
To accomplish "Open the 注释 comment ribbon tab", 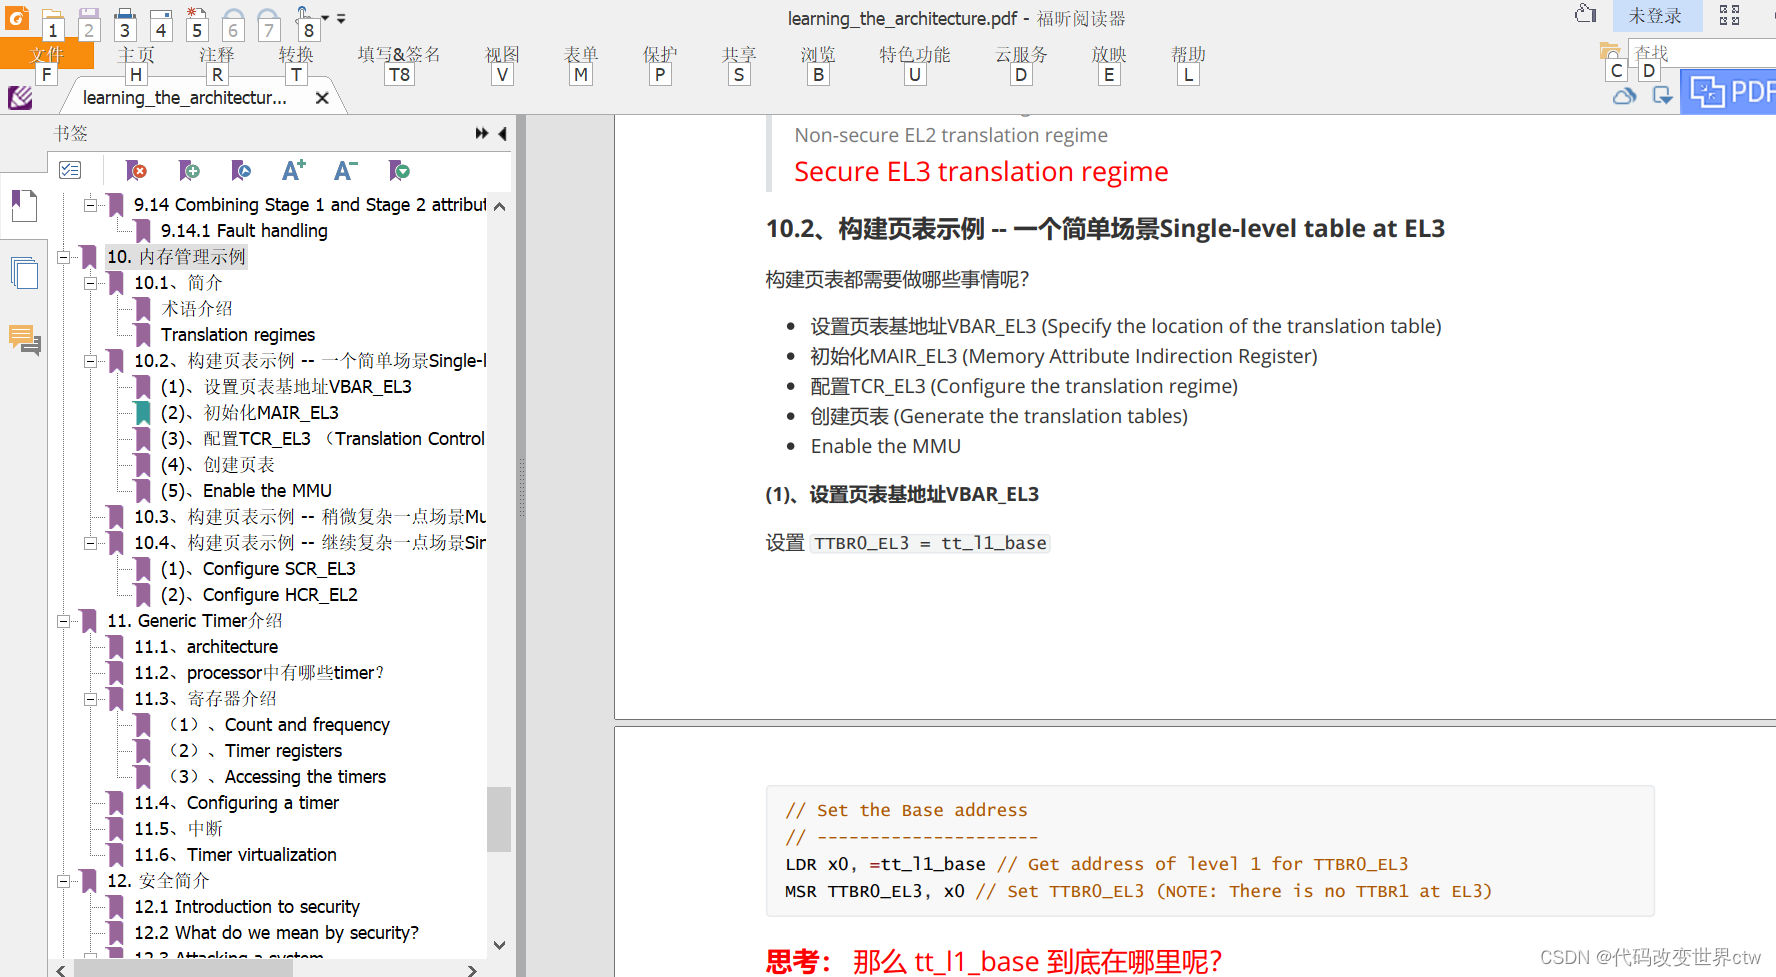I will click(216, 54).
